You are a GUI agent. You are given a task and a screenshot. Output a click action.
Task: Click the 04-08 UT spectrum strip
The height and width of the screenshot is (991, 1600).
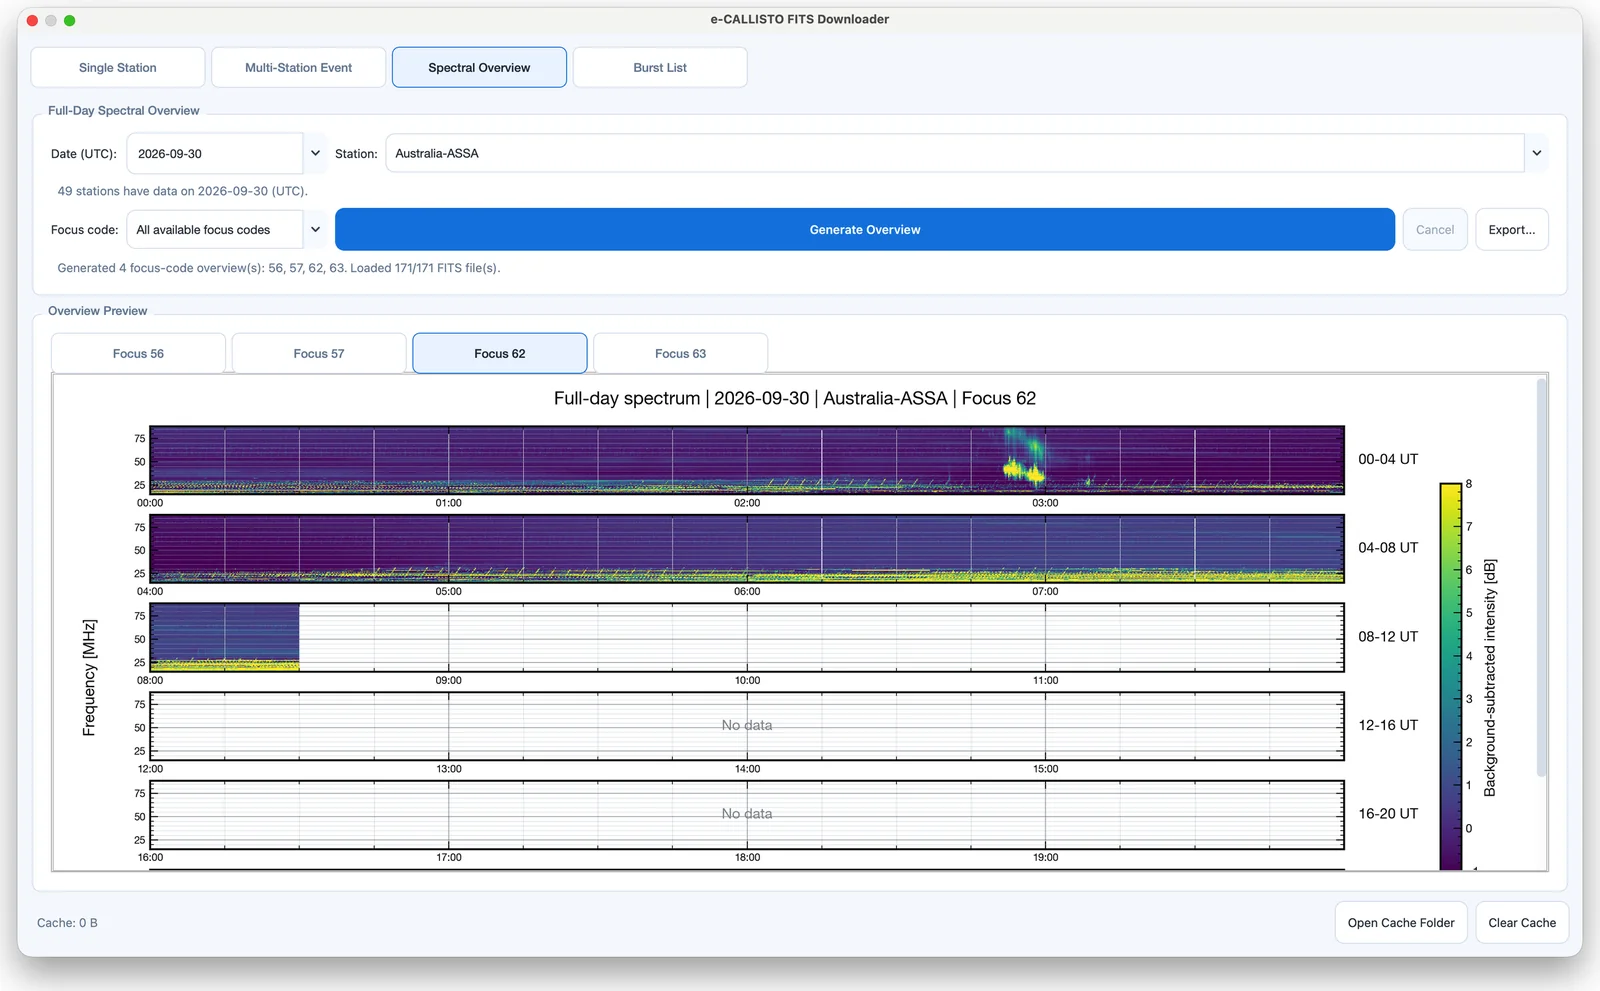(747, 549)
